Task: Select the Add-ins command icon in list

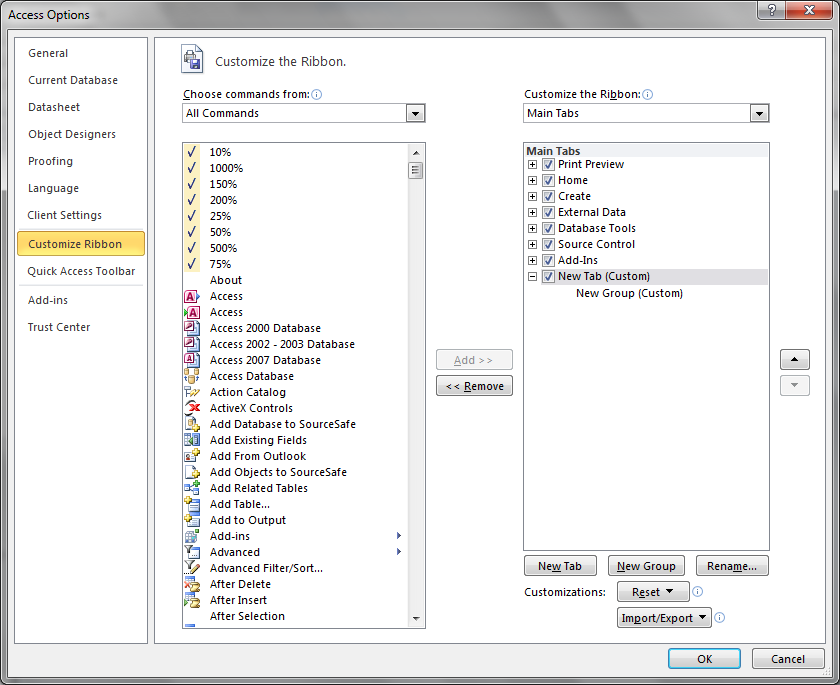Action: click(x=192, y=536)
